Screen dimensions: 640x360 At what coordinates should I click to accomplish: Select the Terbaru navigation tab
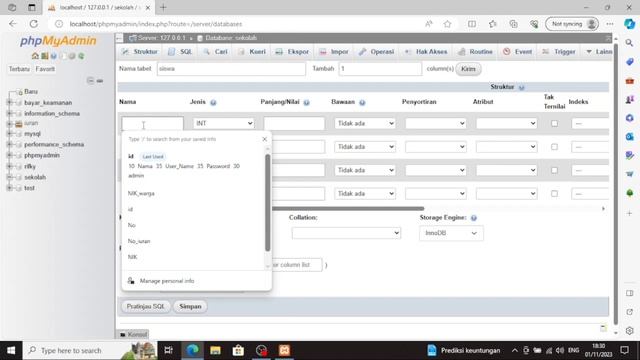coord(19,69)
